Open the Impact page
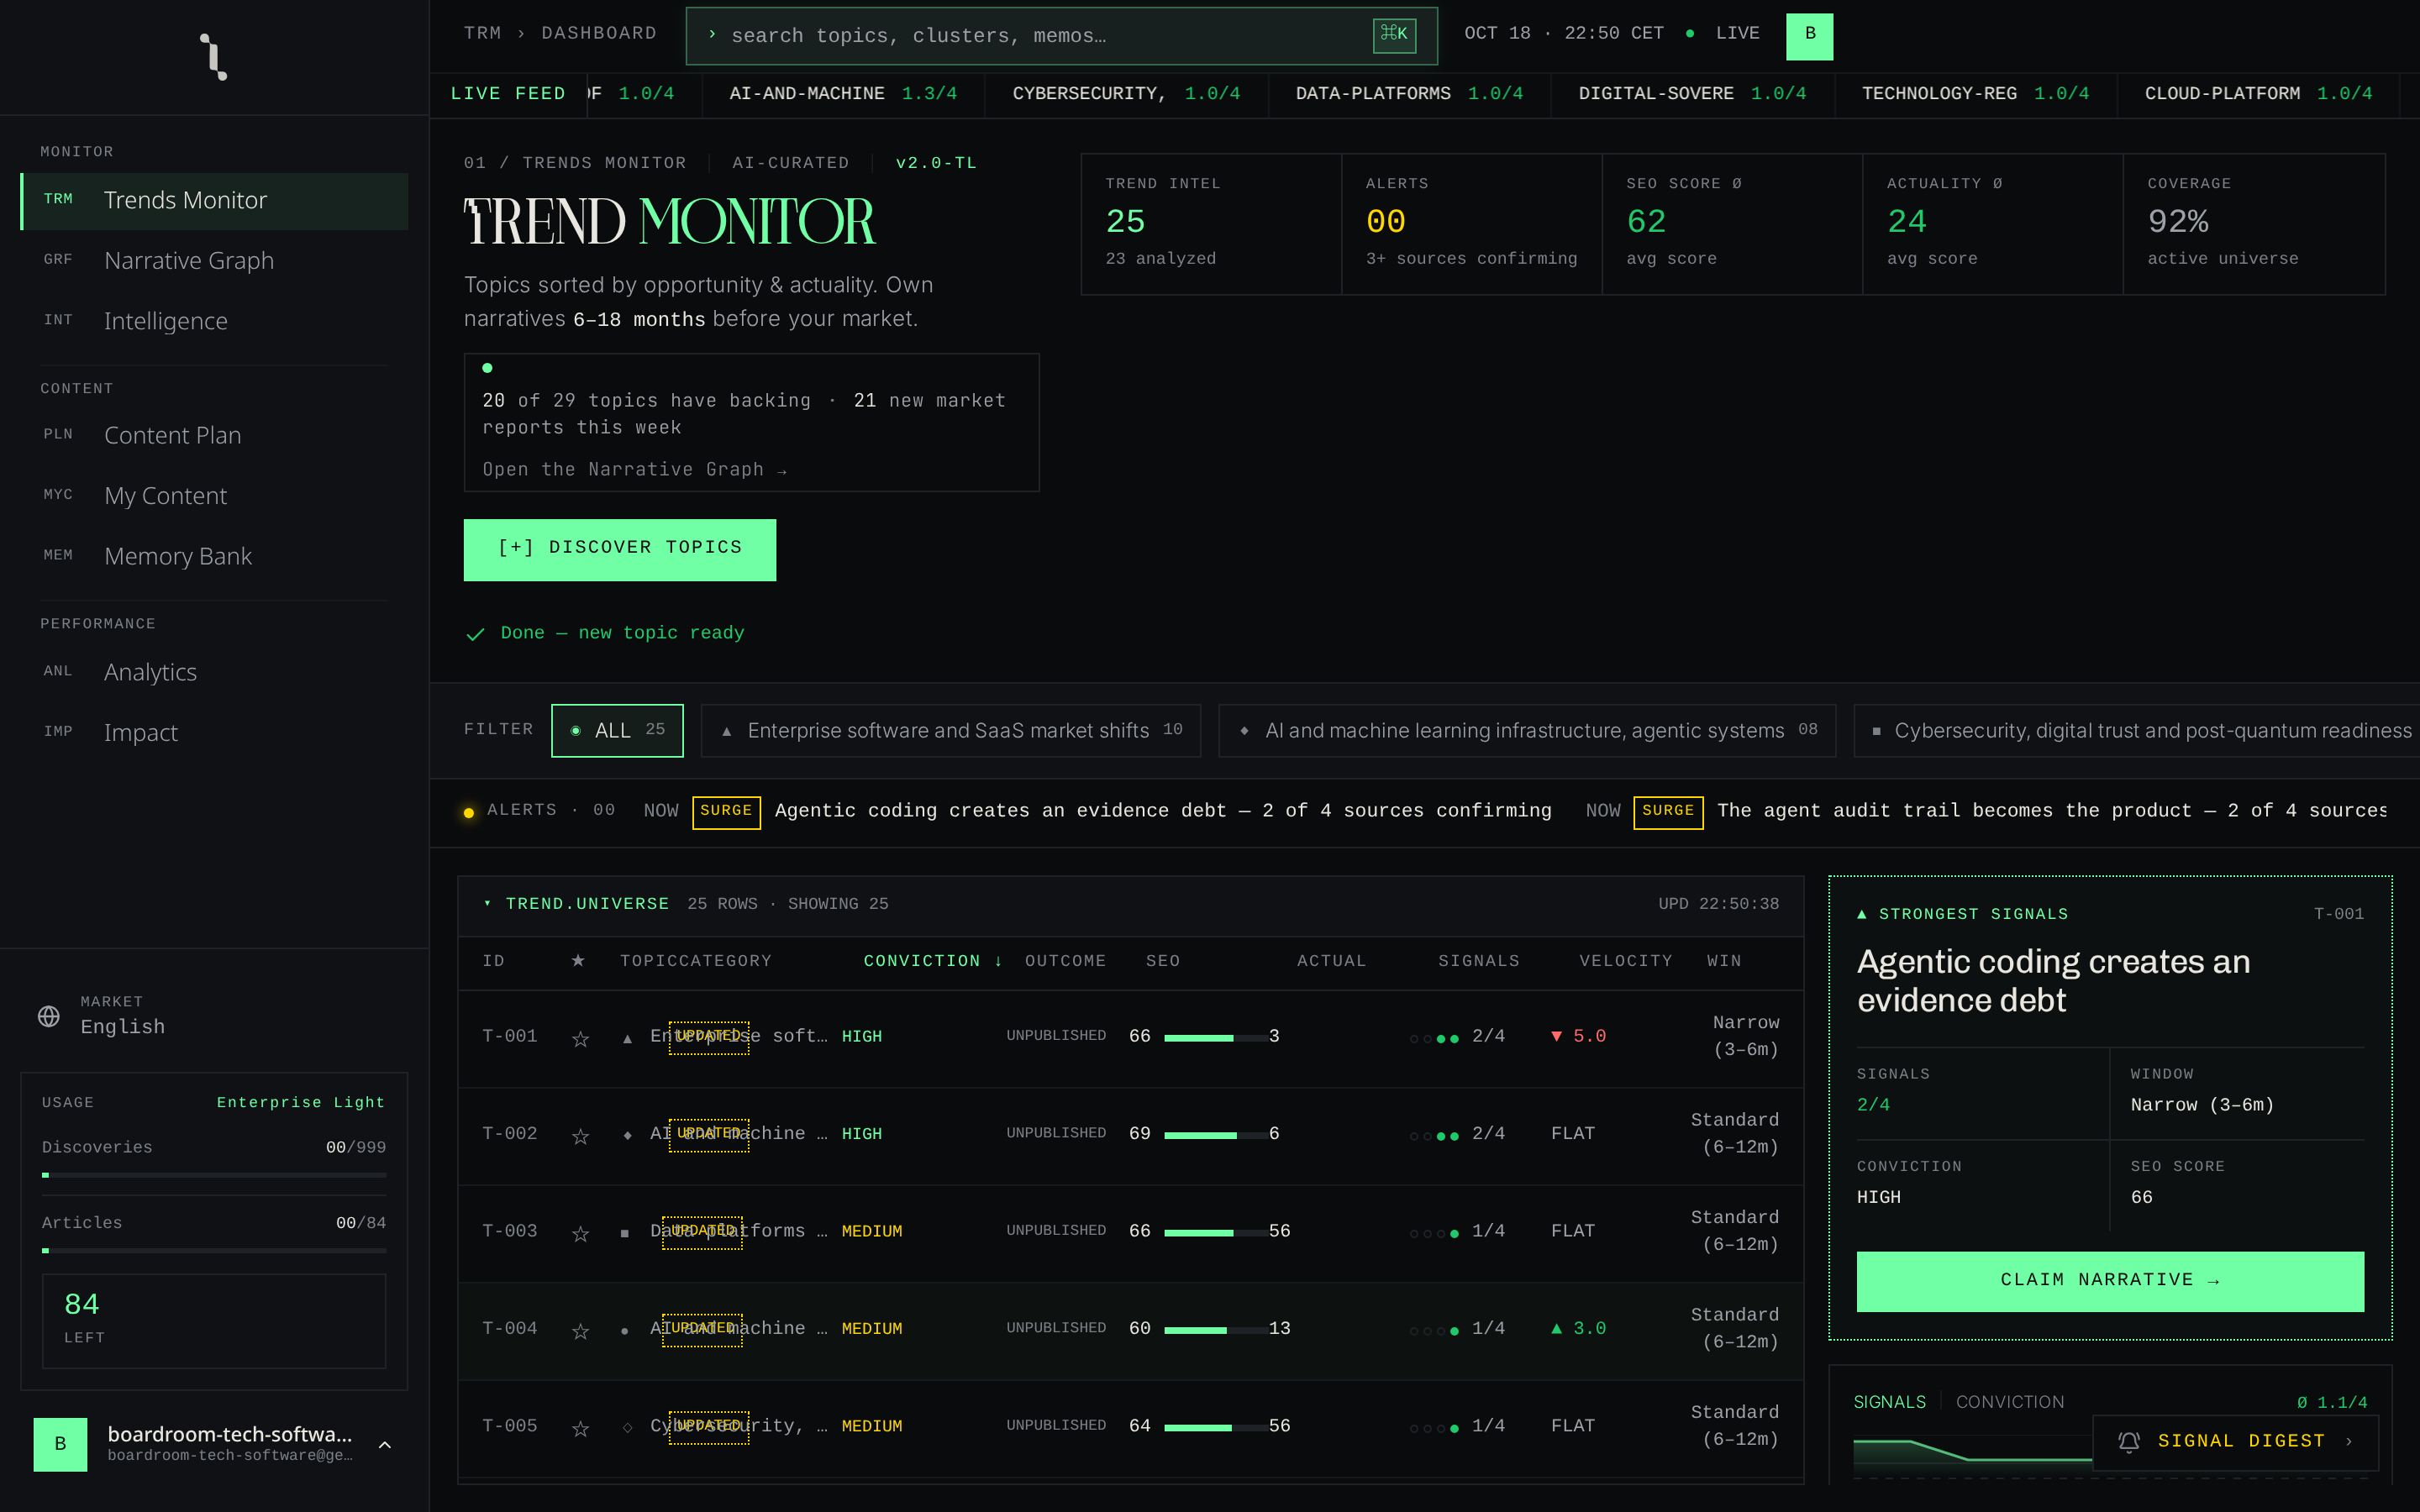Image resolution: width=2420 pixels, height=1512 pixels. click(214, 733)
